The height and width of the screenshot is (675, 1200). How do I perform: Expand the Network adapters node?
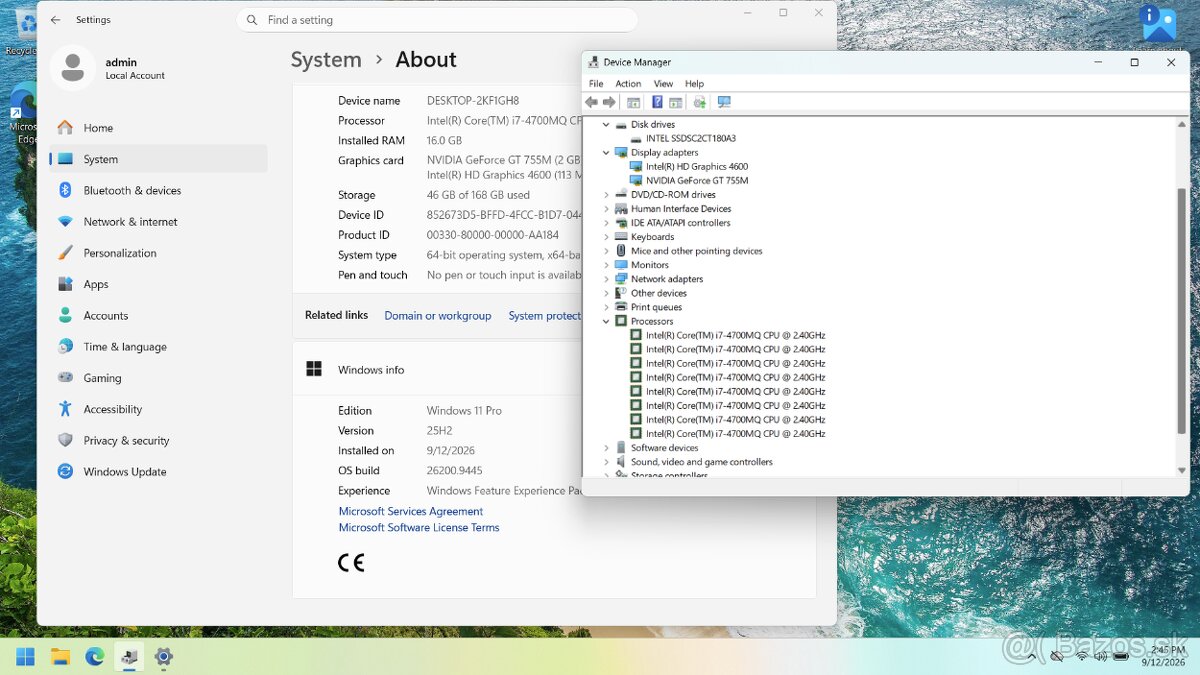click(x=606, y=279)
